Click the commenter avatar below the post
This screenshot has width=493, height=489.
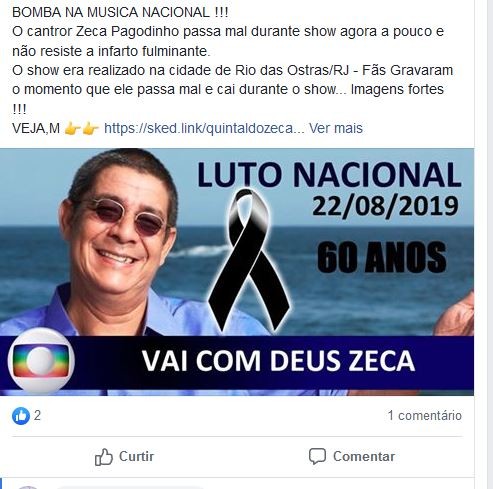click(28, 487)
